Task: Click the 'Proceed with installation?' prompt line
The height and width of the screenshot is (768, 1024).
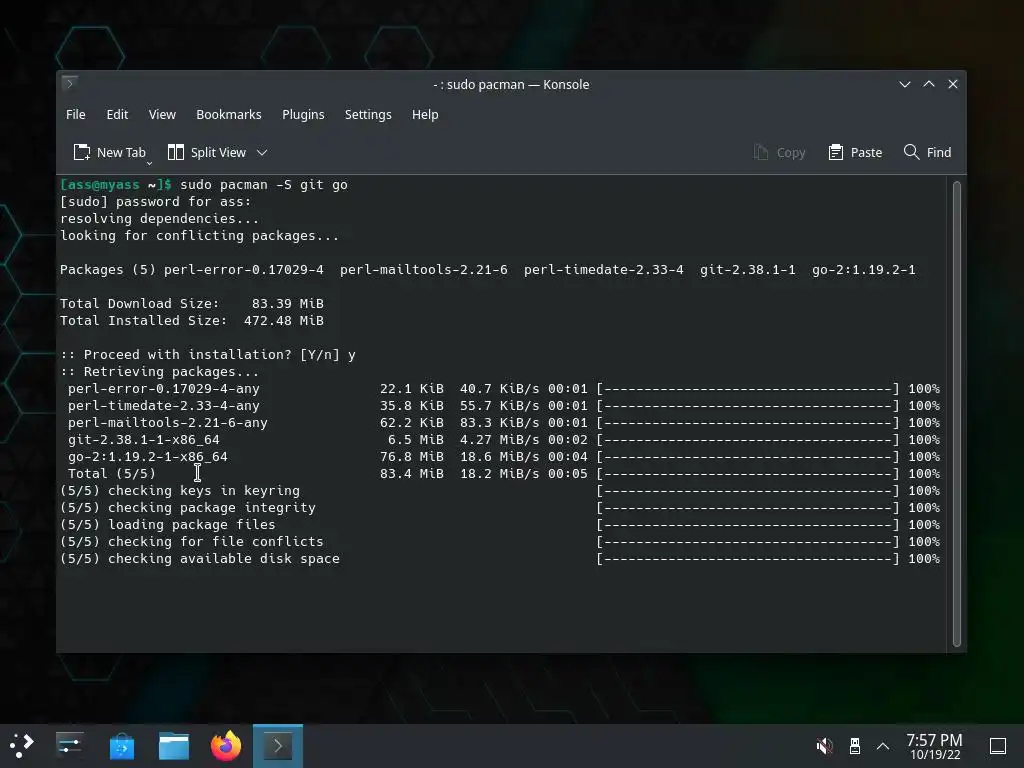Action: point(208,355)
